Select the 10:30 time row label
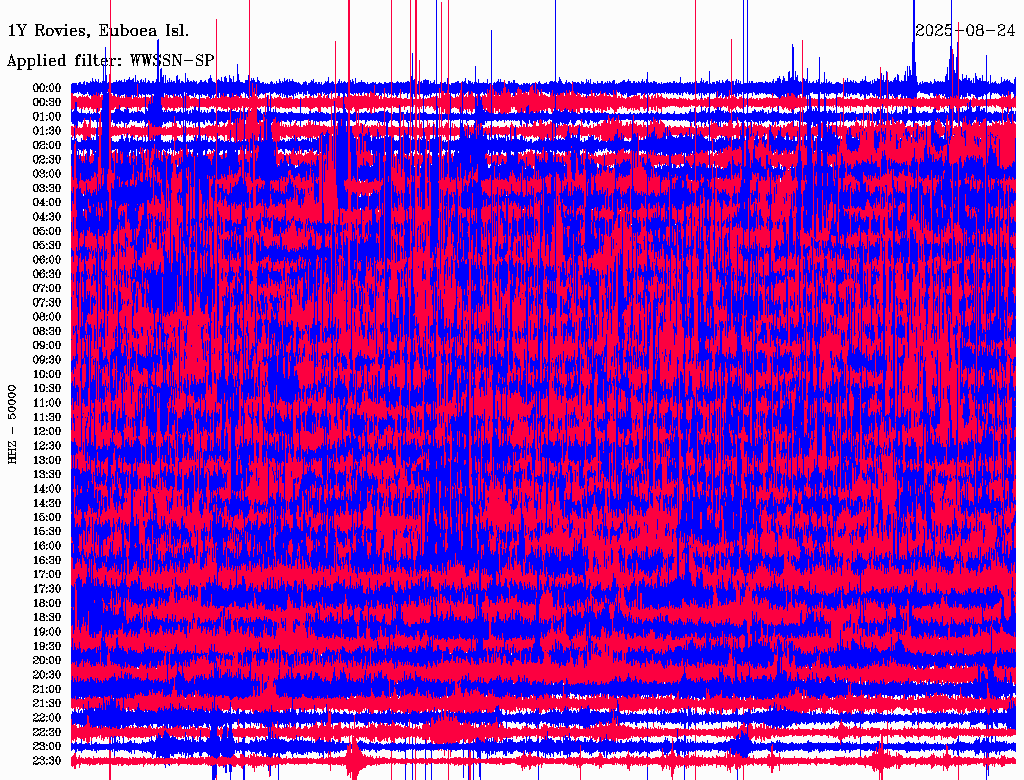Screen dimensions: 1024x780 pos(47,389)
